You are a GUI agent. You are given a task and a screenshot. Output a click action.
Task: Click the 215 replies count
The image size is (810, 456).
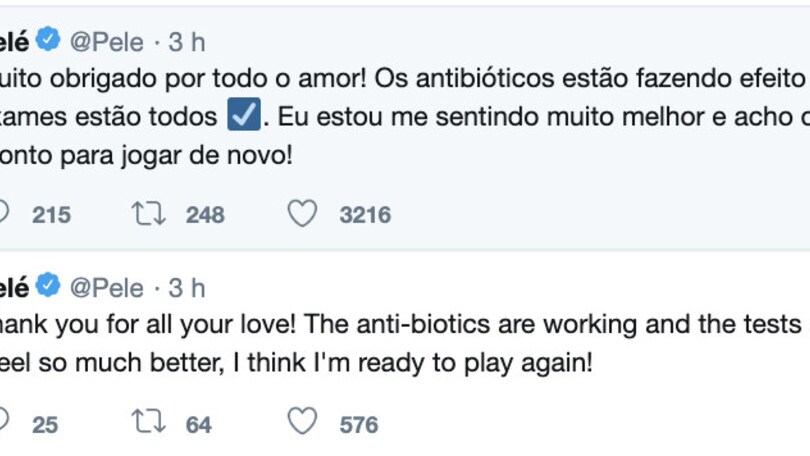click(51, 214)
